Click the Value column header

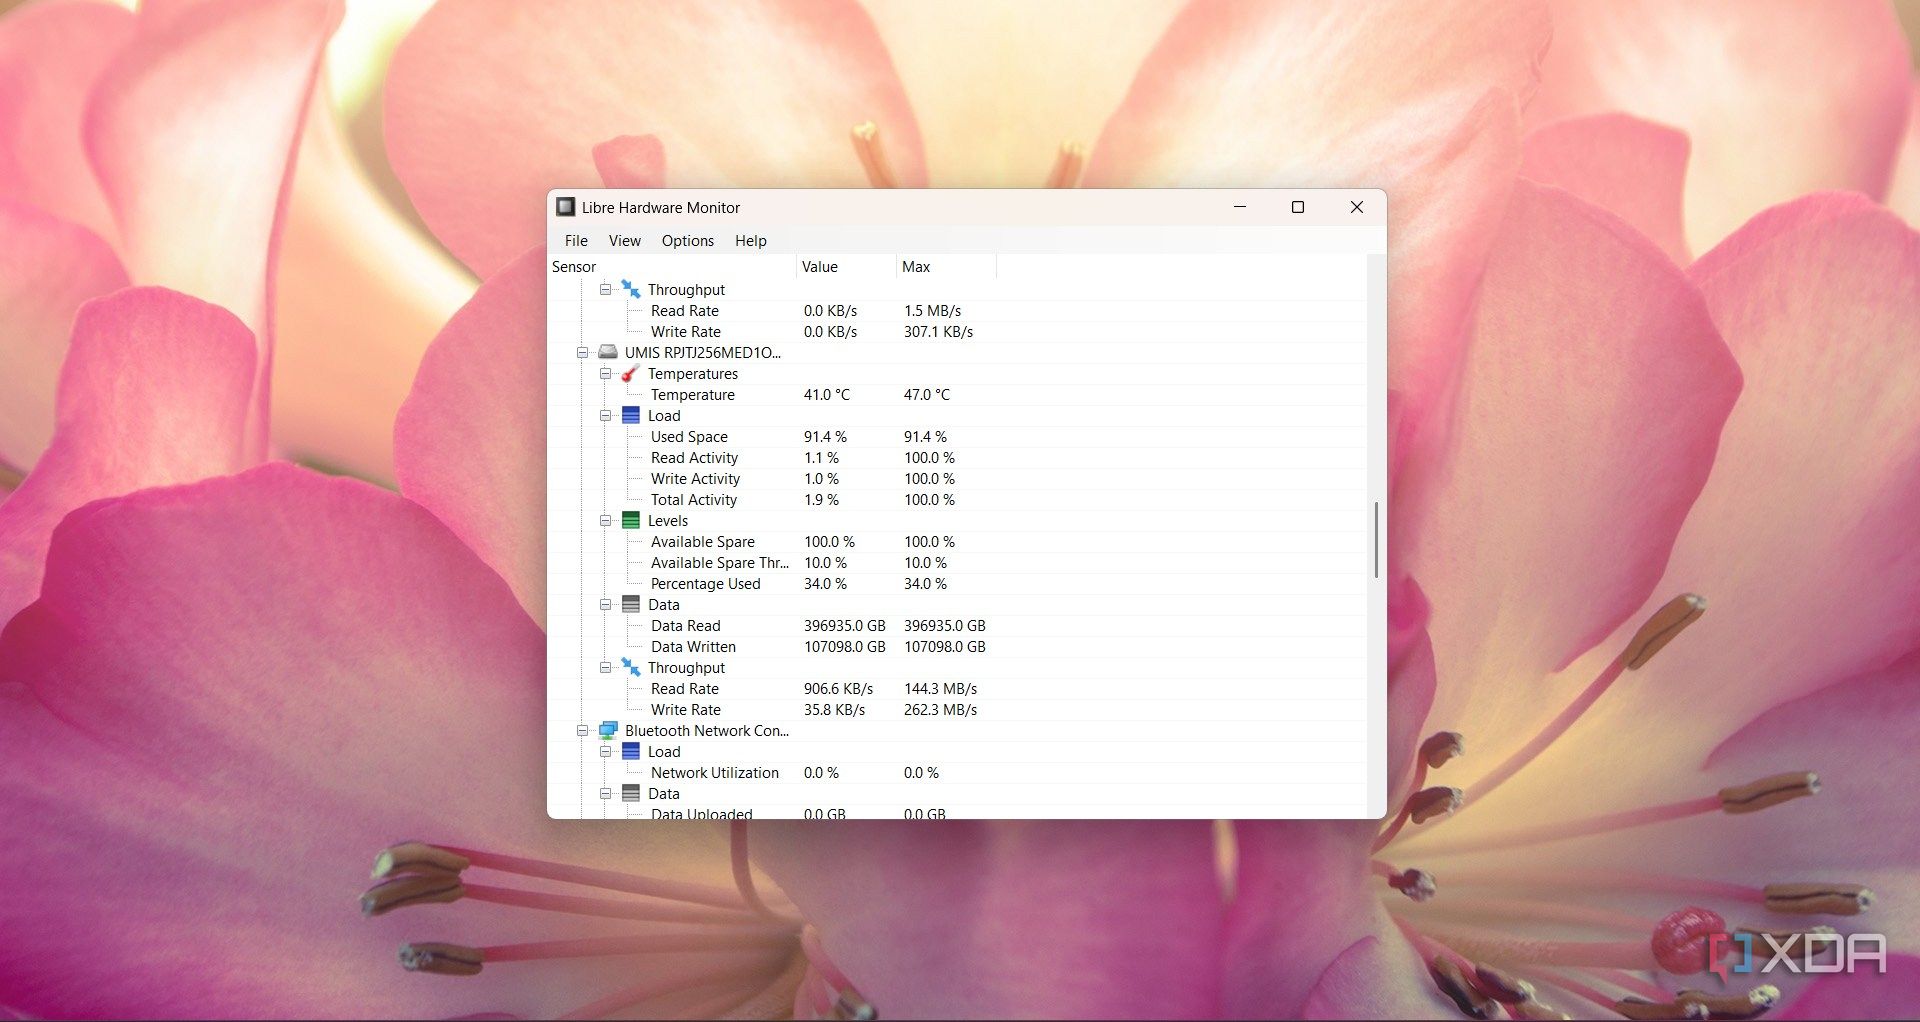click(846, 267)
